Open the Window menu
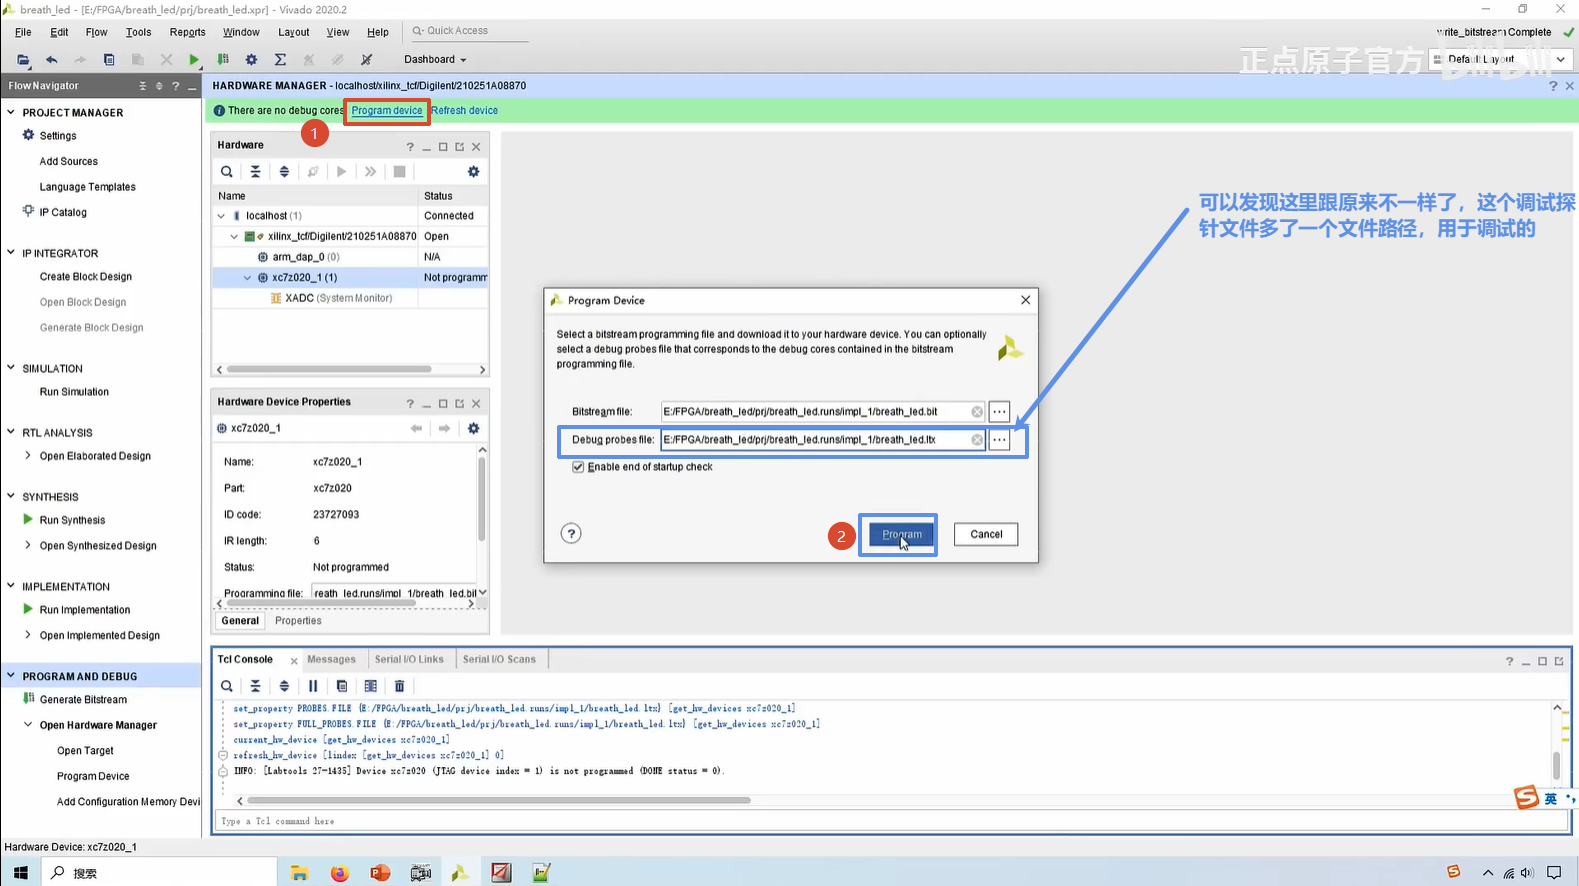1579x886 pixels. pos(241,32)
